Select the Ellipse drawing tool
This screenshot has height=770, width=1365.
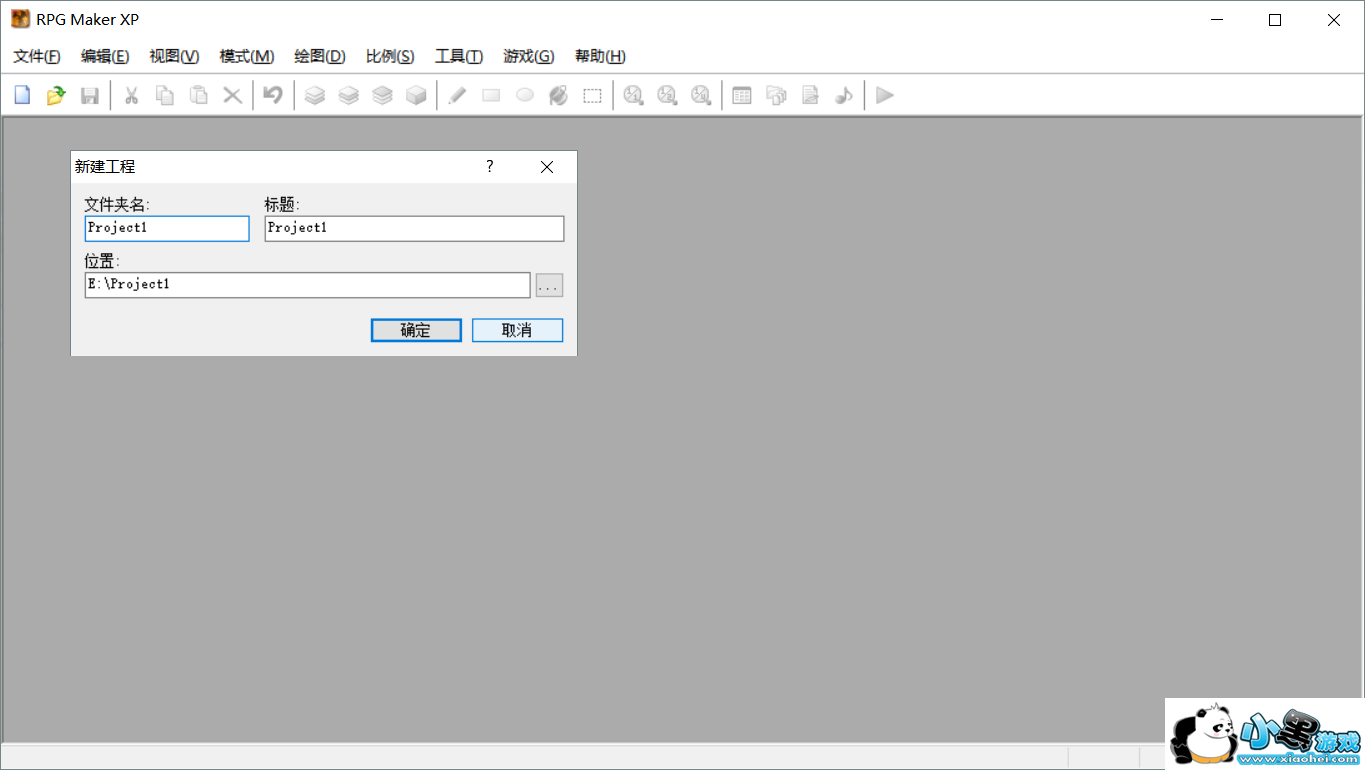[525, 95]
